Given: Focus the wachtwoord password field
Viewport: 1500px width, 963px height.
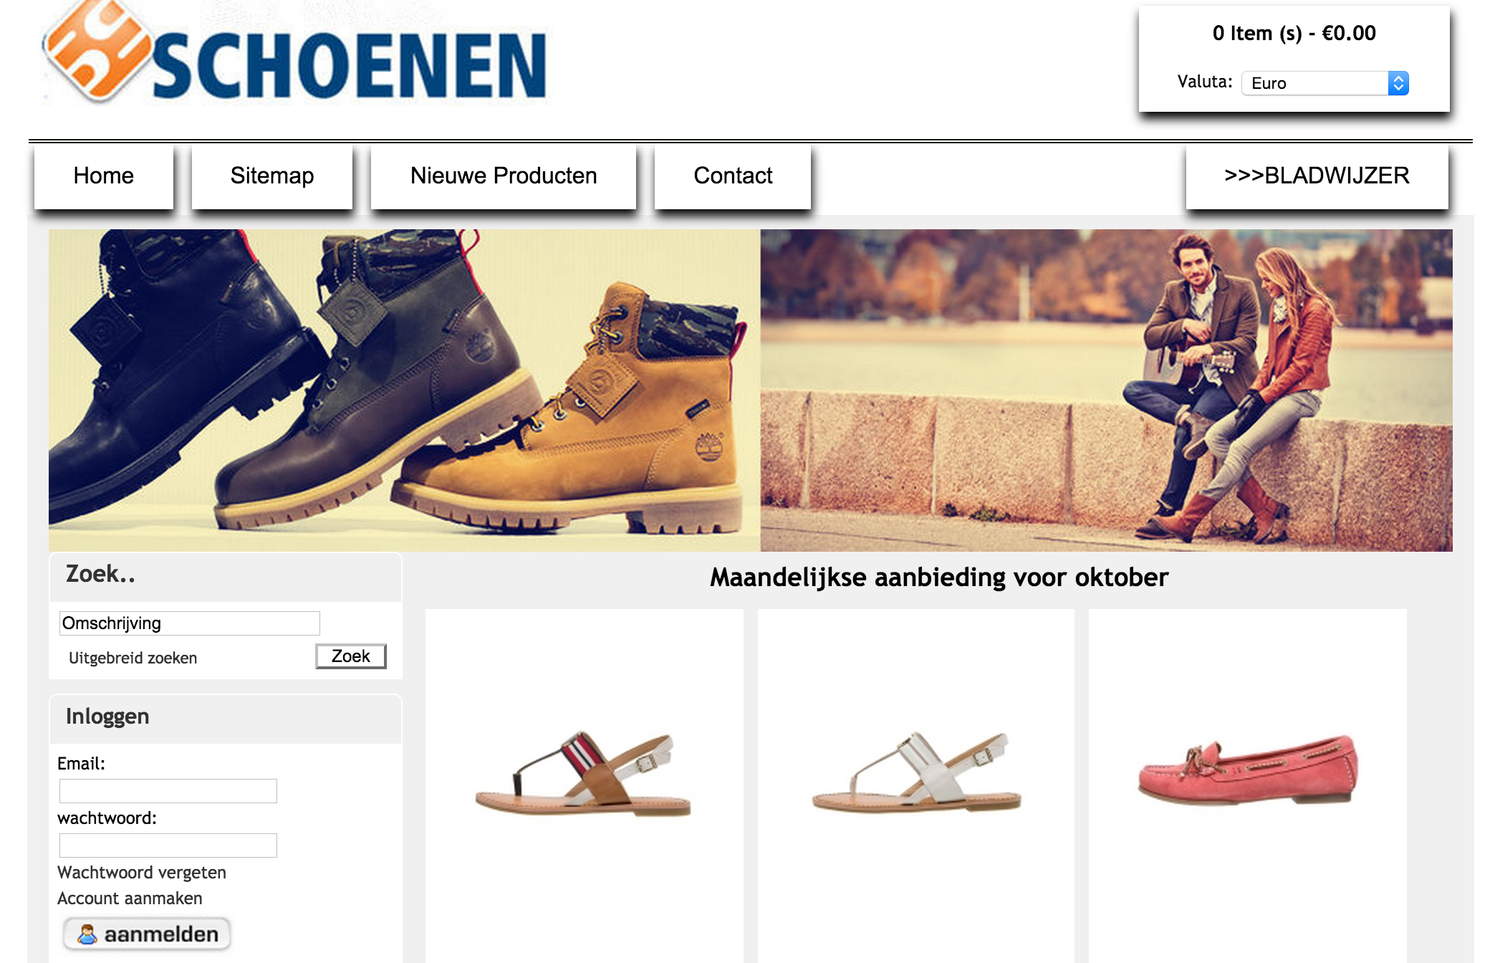Looking at the screenshot, I should coord(168,845).
